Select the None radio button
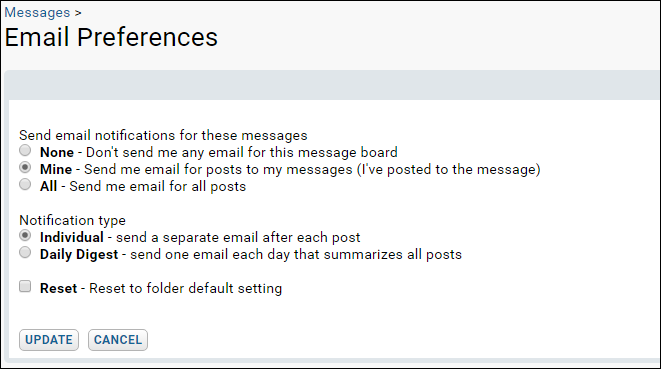 coord(25,150)
